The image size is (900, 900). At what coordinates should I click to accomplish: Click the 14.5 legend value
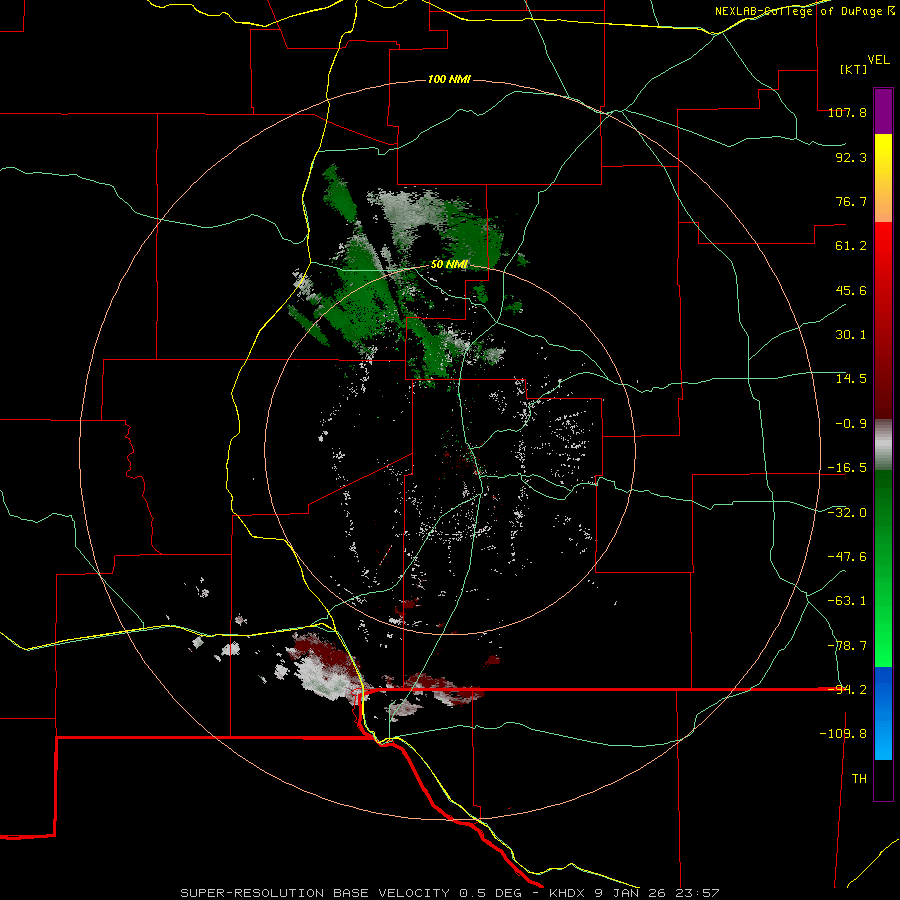click(x=851, y=379)
